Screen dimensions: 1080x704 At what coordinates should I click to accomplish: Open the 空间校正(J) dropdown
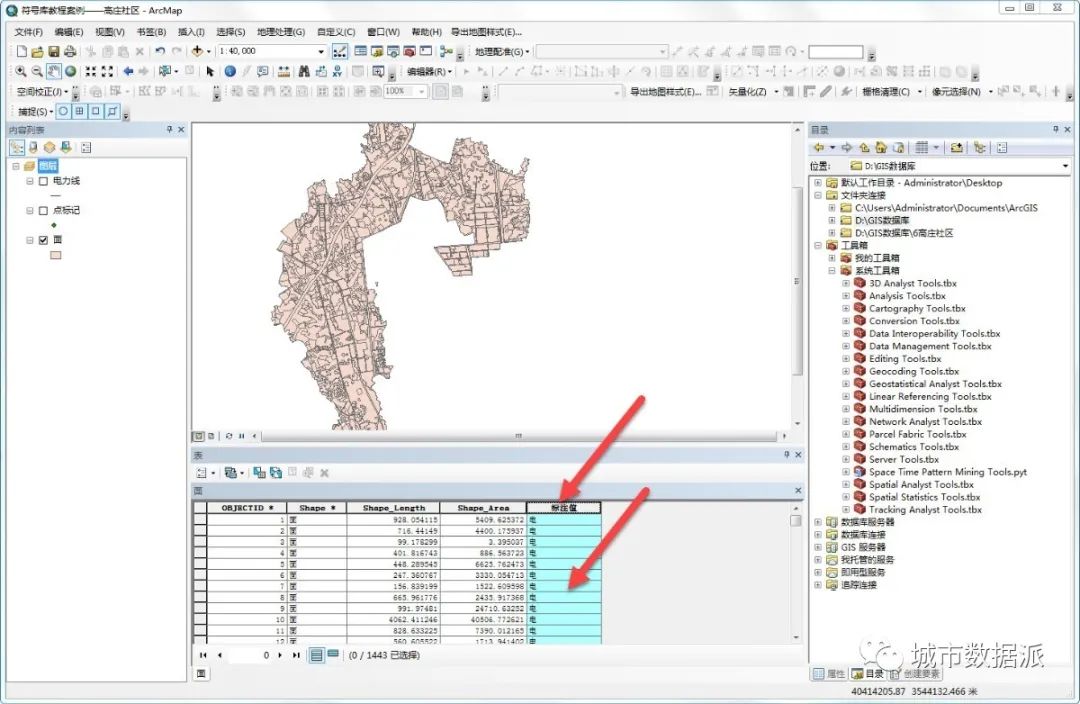tap(42, 92)
